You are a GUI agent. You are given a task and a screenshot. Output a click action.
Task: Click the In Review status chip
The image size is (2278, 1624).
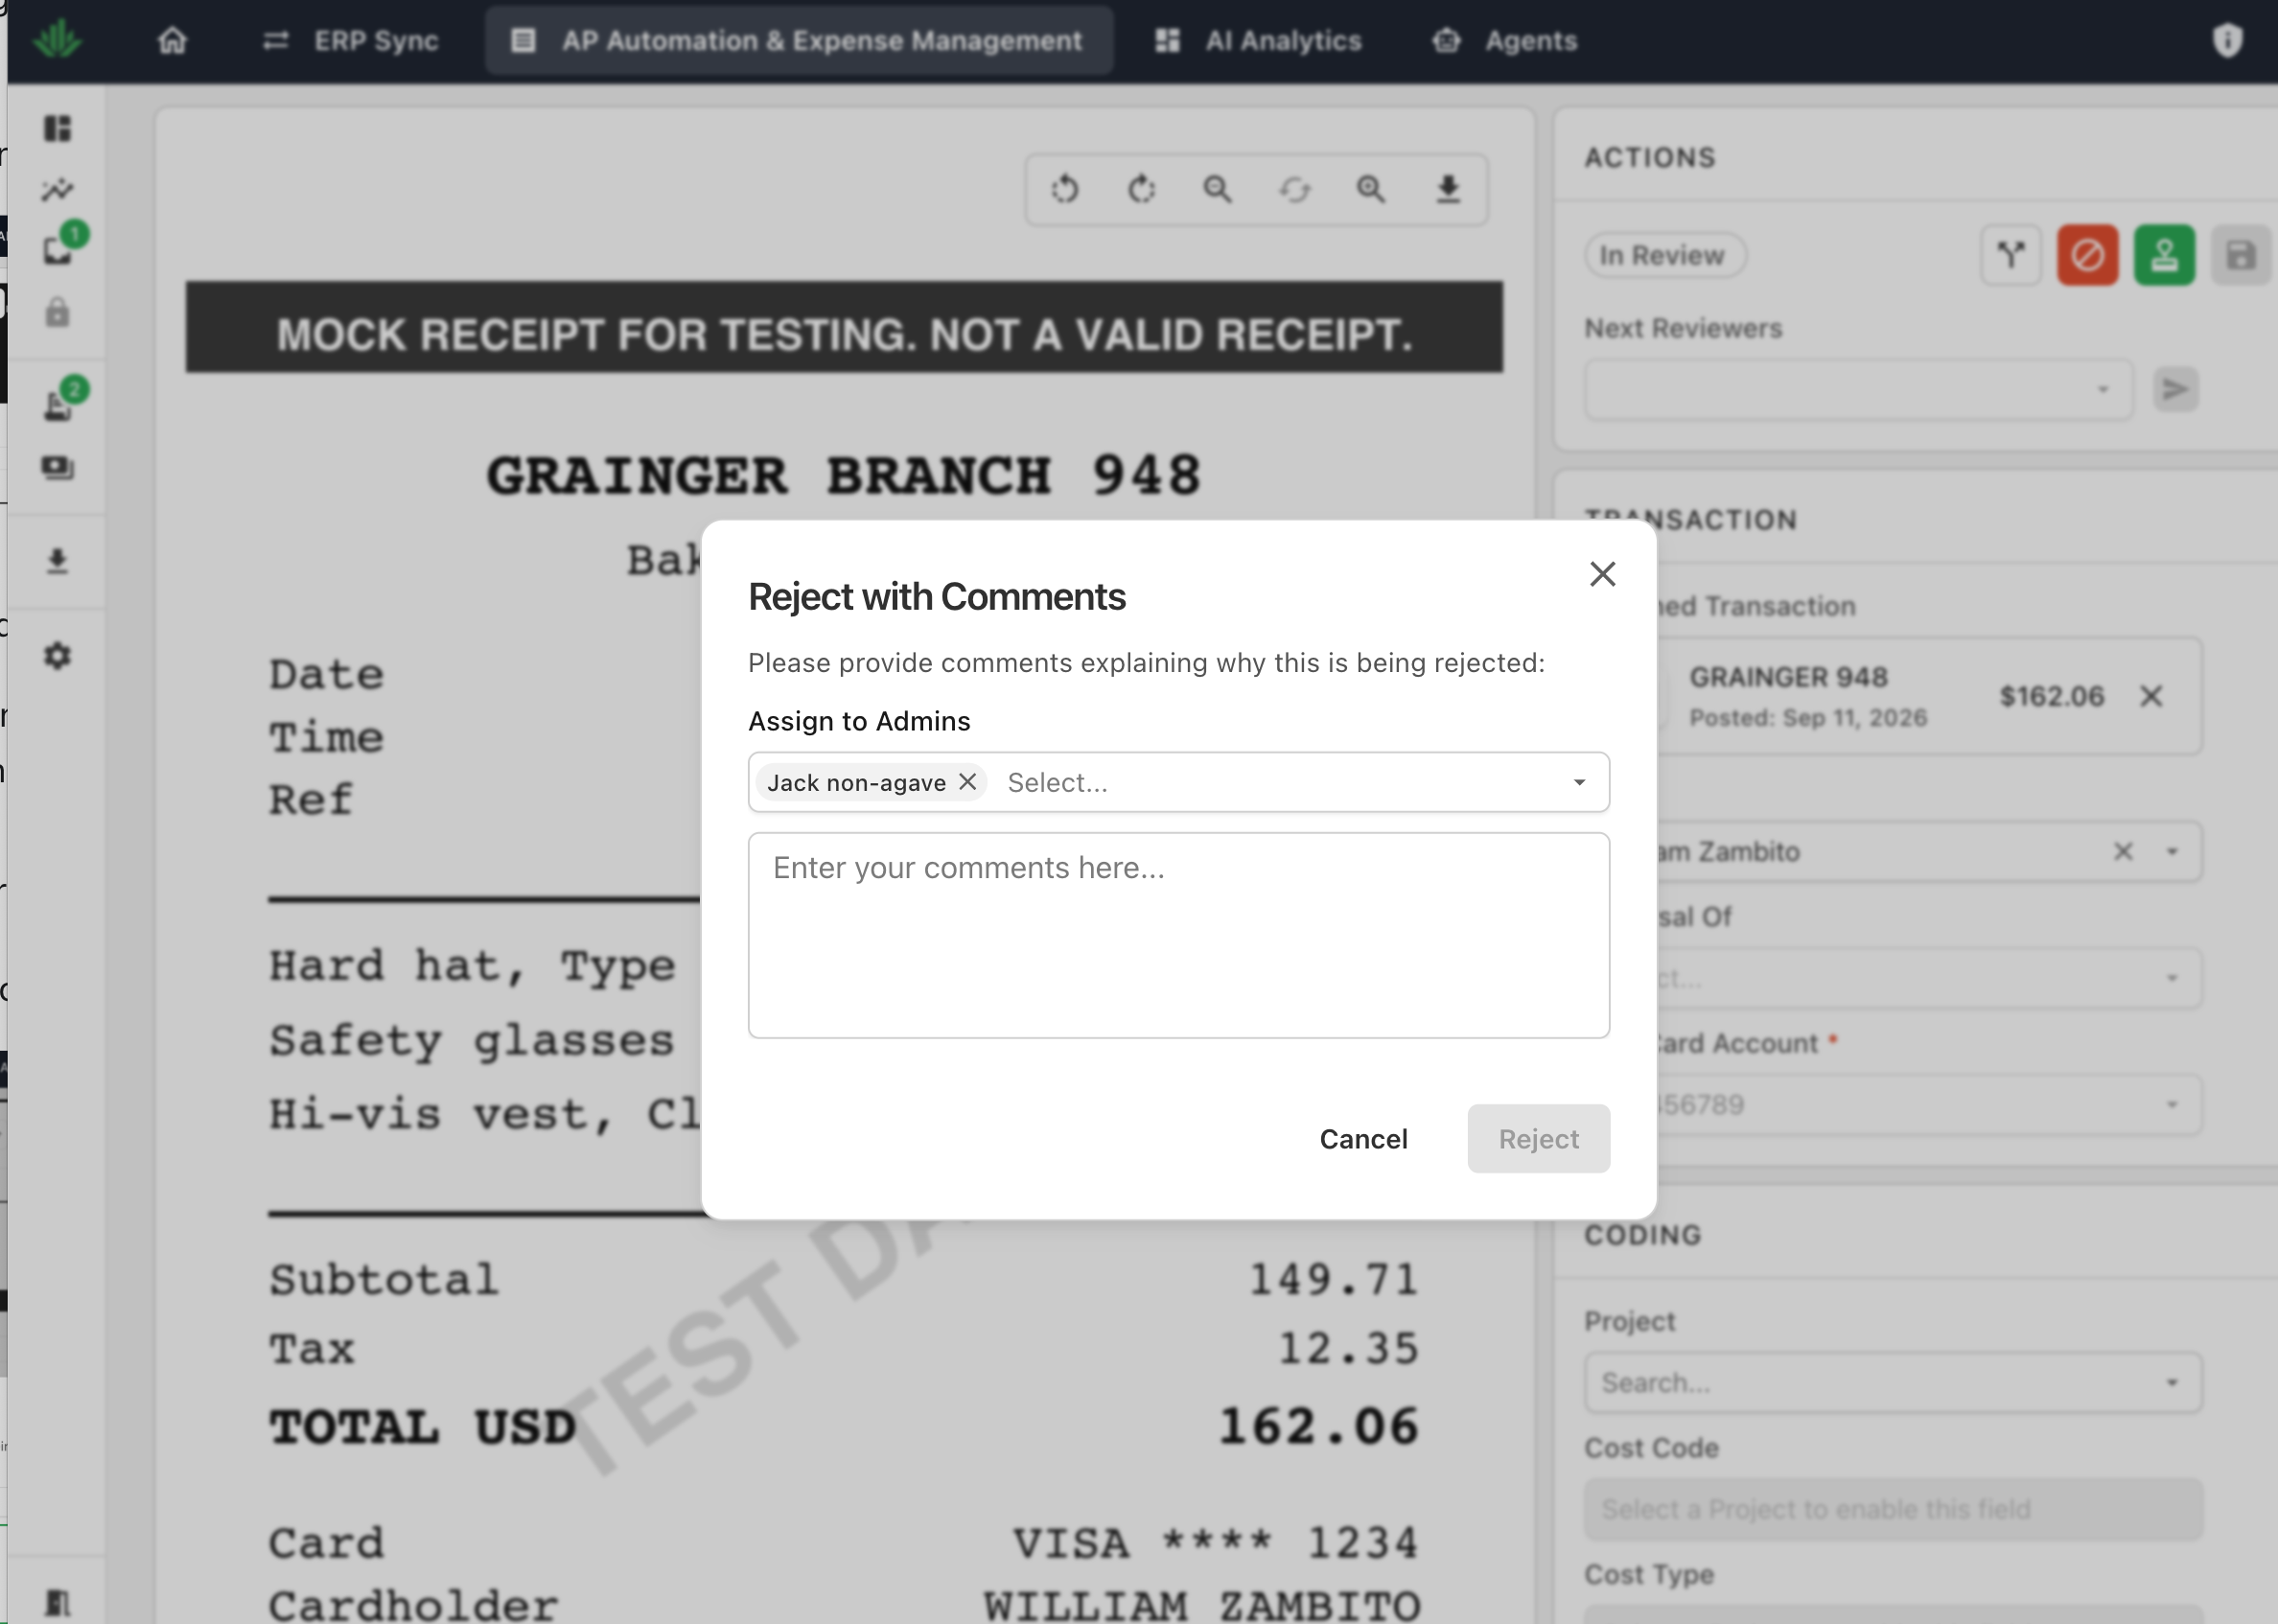coord(1665,255)
